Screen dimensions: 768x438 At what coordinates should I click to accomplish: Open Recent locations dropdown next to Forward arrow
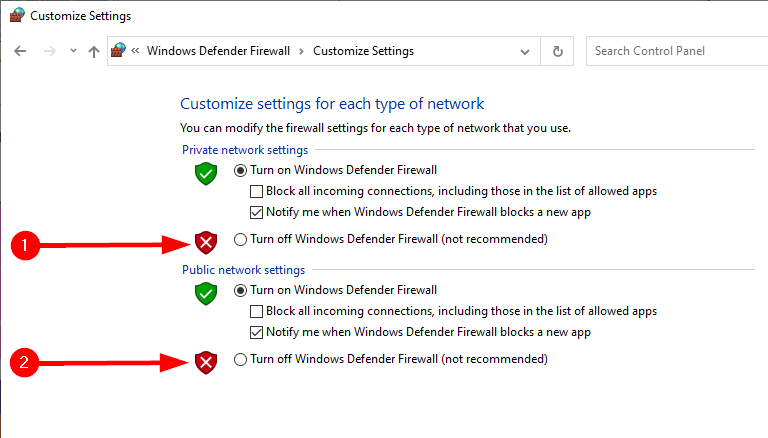click(72, 51)
